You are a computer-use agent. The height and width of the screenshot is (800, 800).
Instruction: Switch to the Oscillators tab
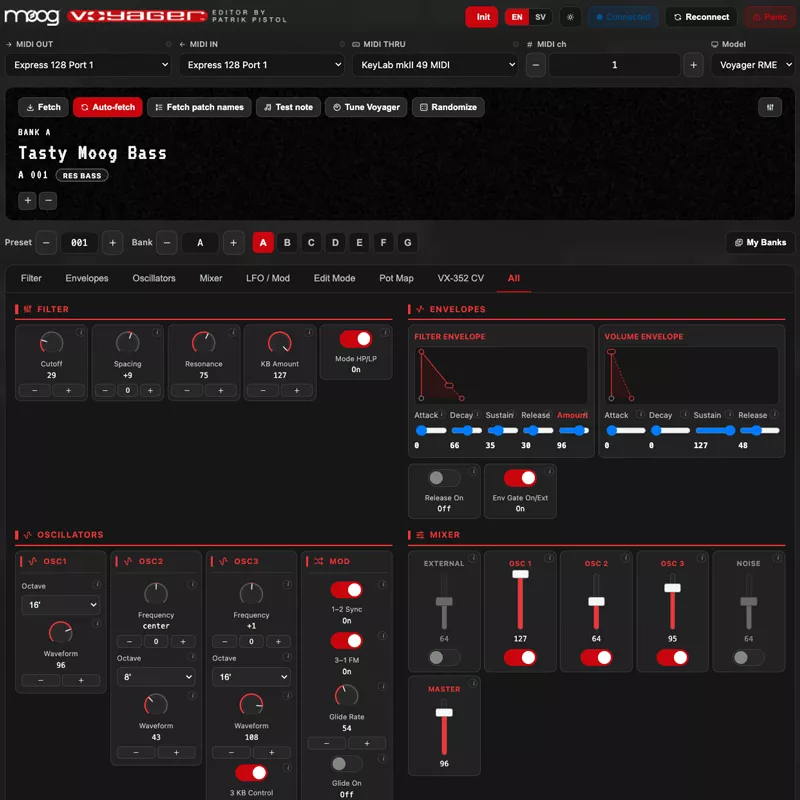coord(154,278)
